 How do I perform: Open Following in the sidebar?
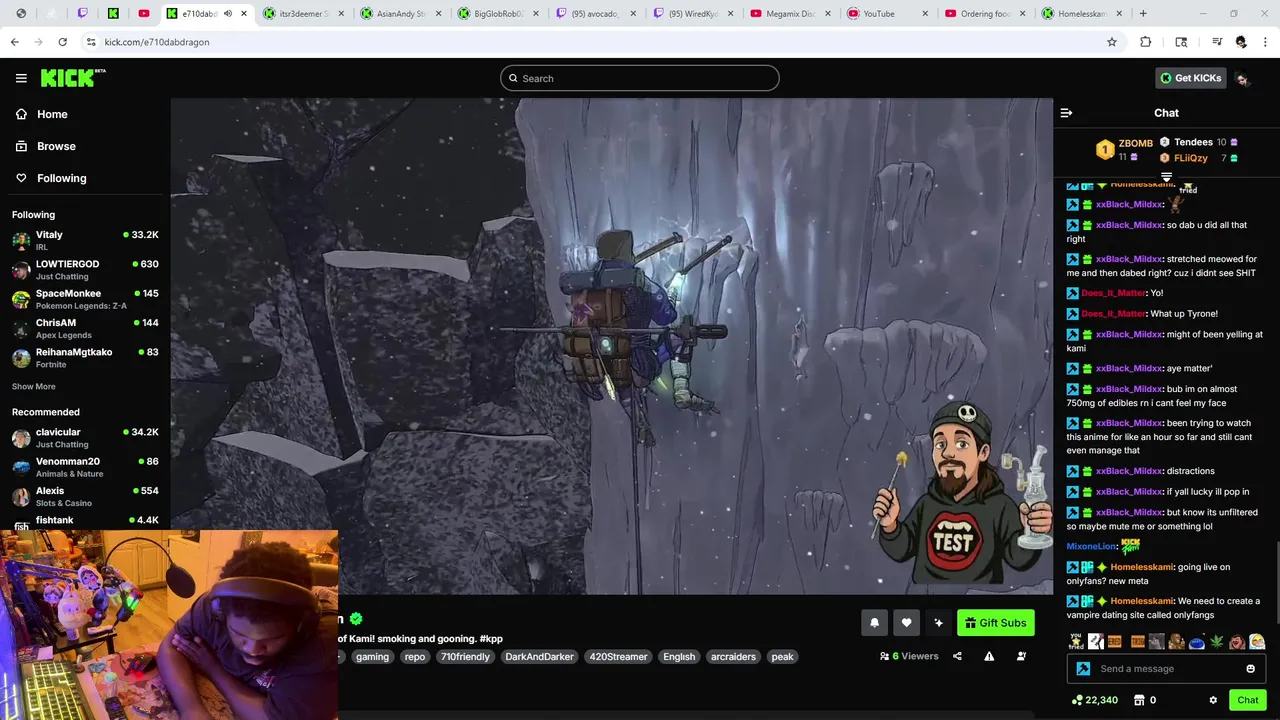coord(61,178)
